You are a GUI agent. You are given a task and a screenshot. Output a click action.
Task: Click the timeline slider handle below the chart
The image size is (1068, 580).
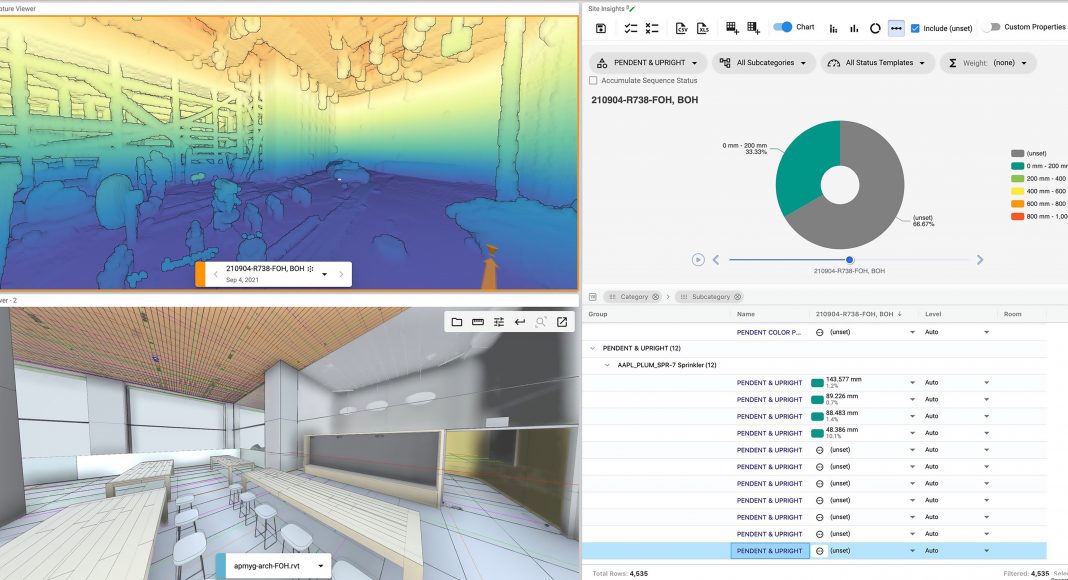[x=849, y=260]
